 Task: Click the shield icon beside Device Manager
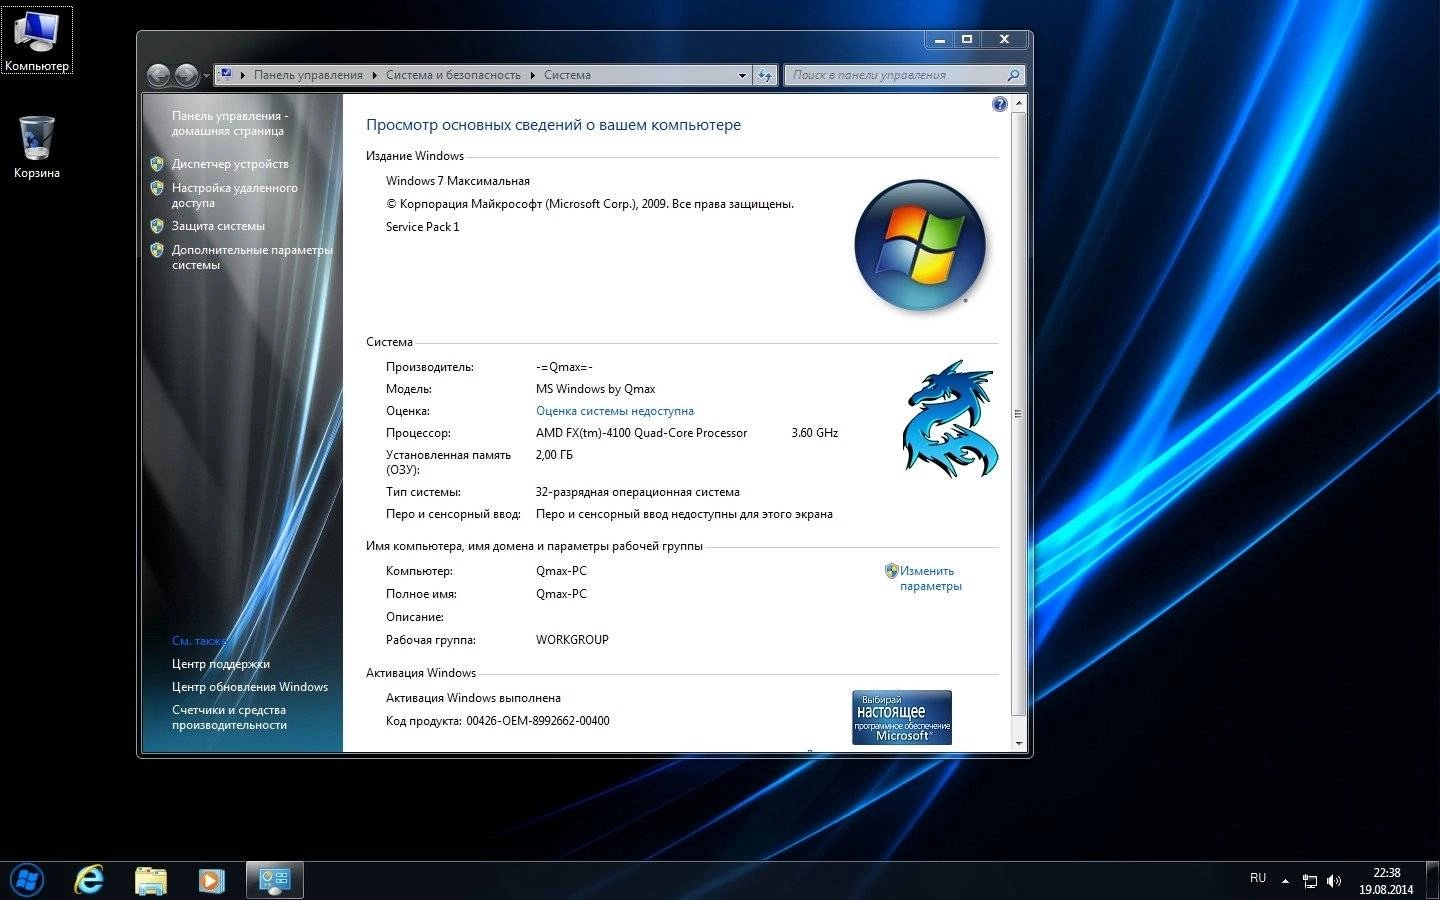coord(157,164)
